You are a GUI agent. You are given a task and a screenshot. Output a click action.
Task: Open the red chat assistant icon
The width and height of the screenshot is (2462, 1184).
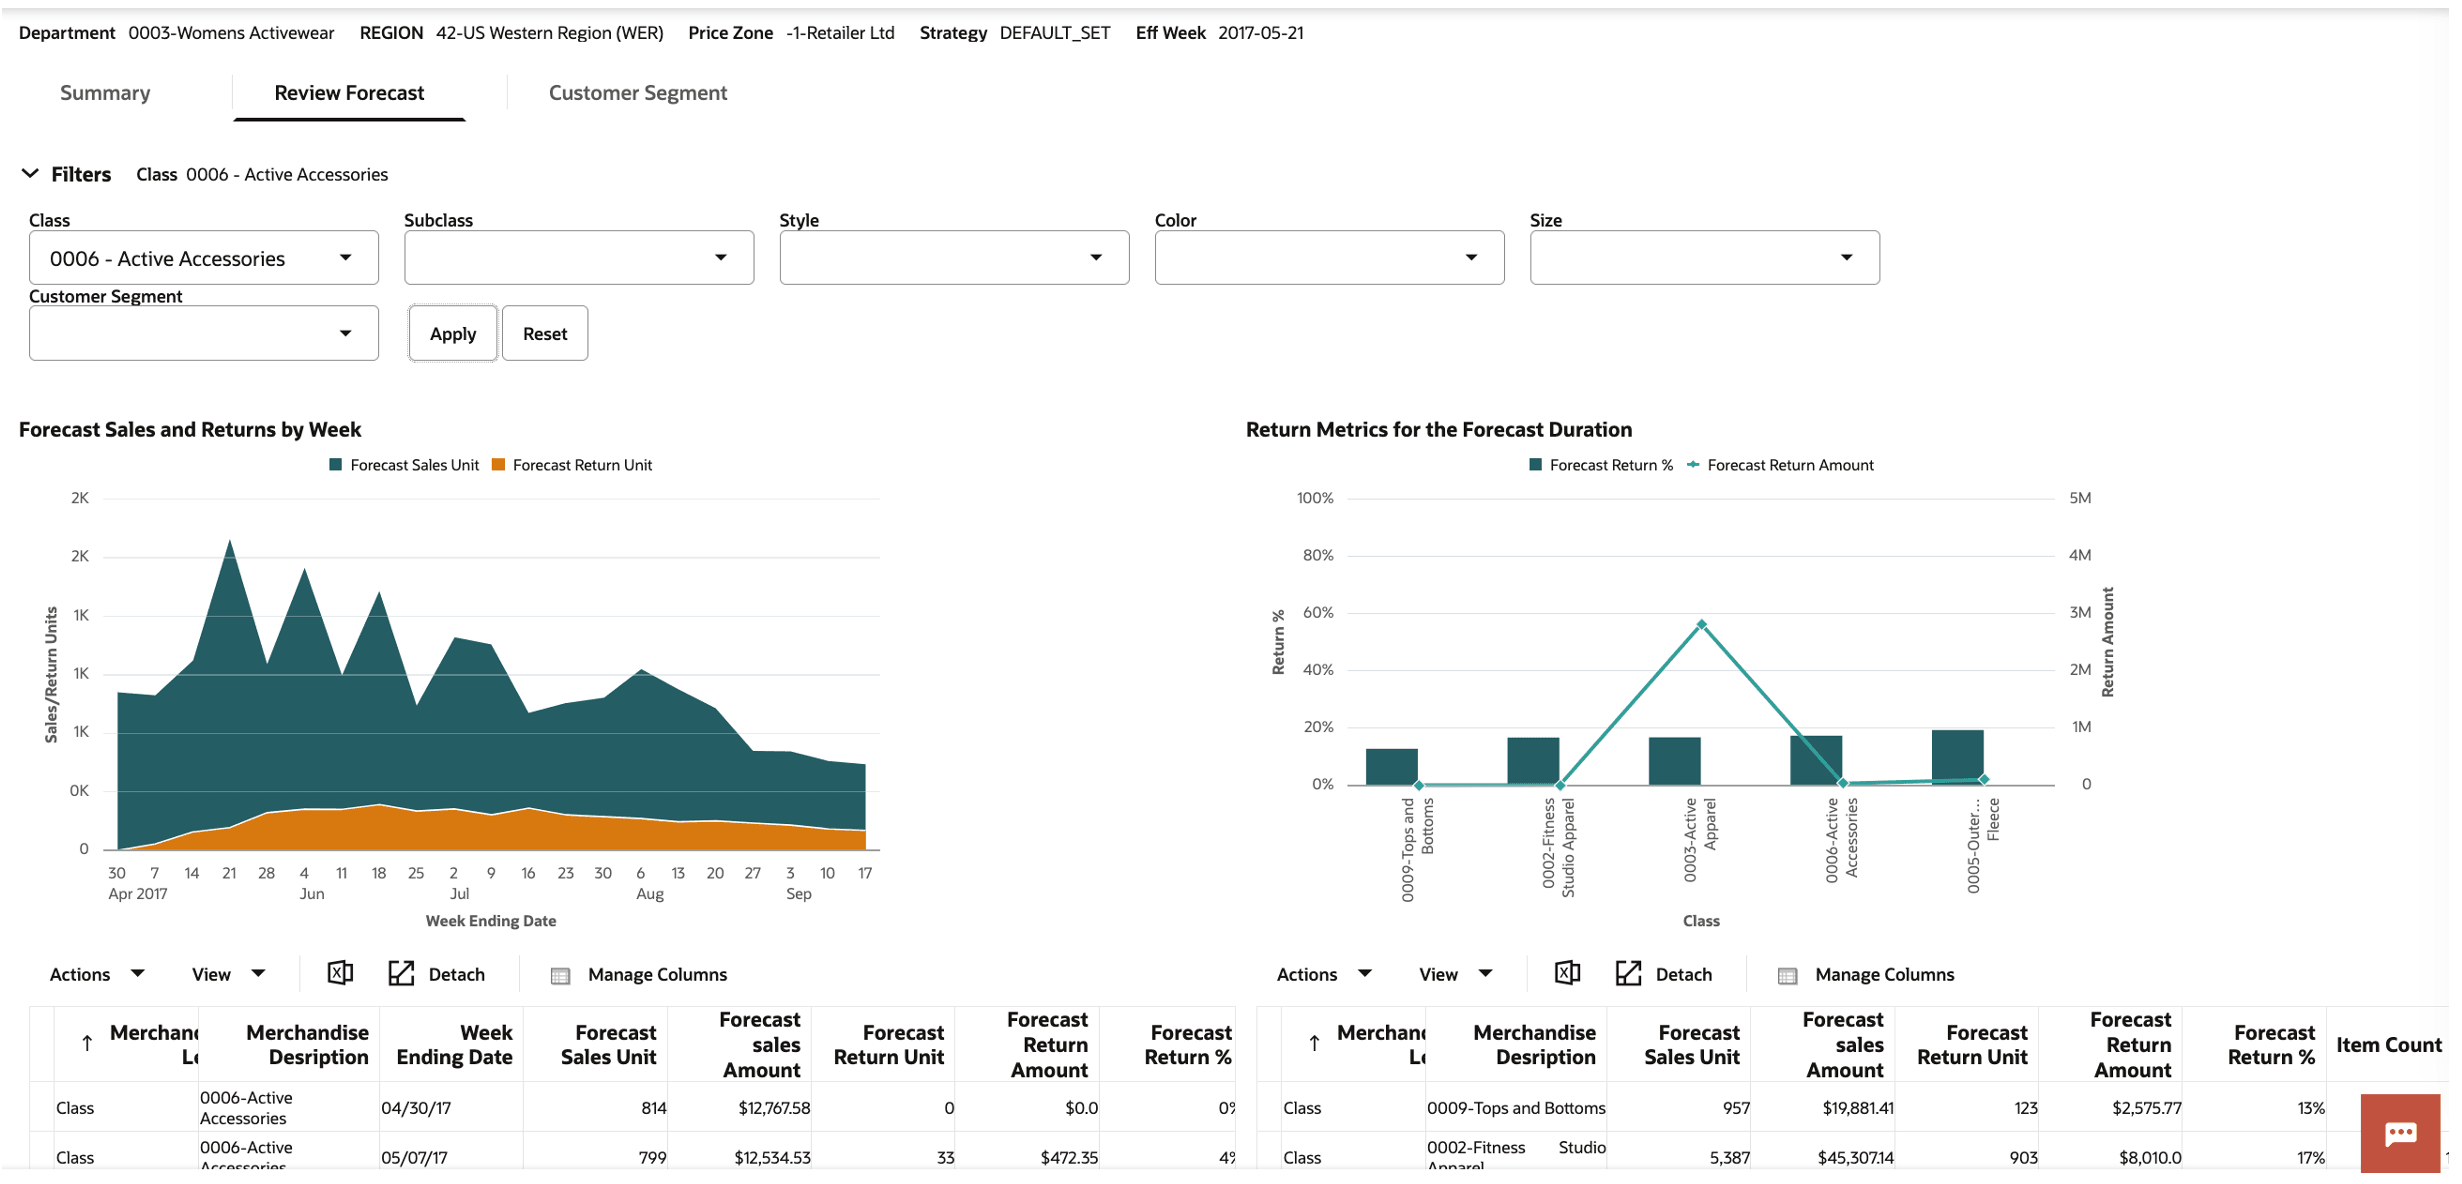[2400, 1133]
